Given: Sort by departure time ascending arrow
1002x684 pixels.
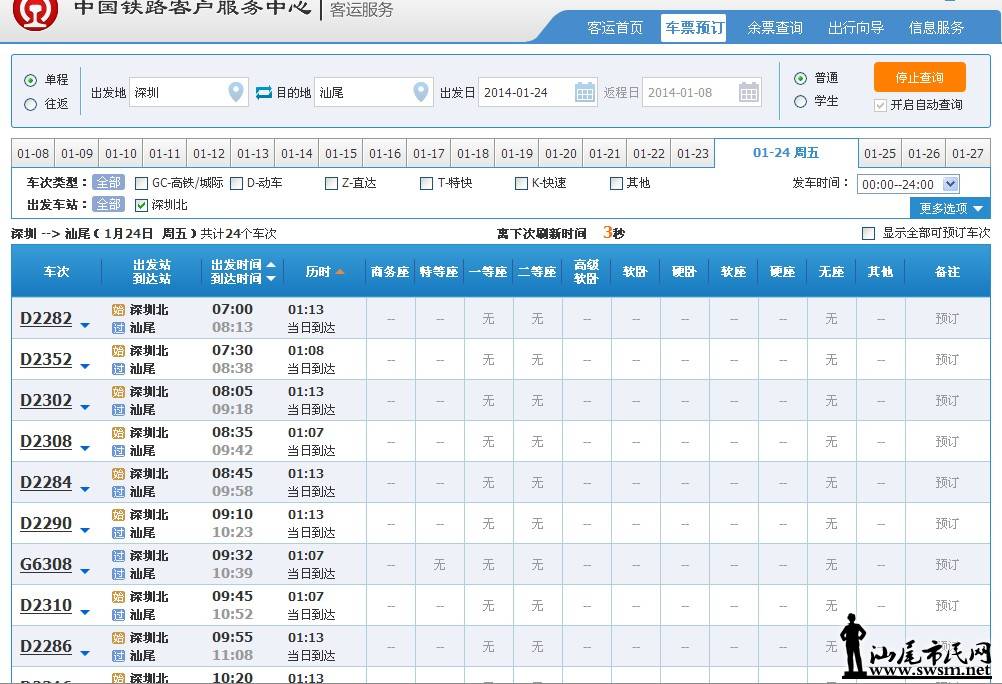Looking at the screenshot, I should point(271,264).
